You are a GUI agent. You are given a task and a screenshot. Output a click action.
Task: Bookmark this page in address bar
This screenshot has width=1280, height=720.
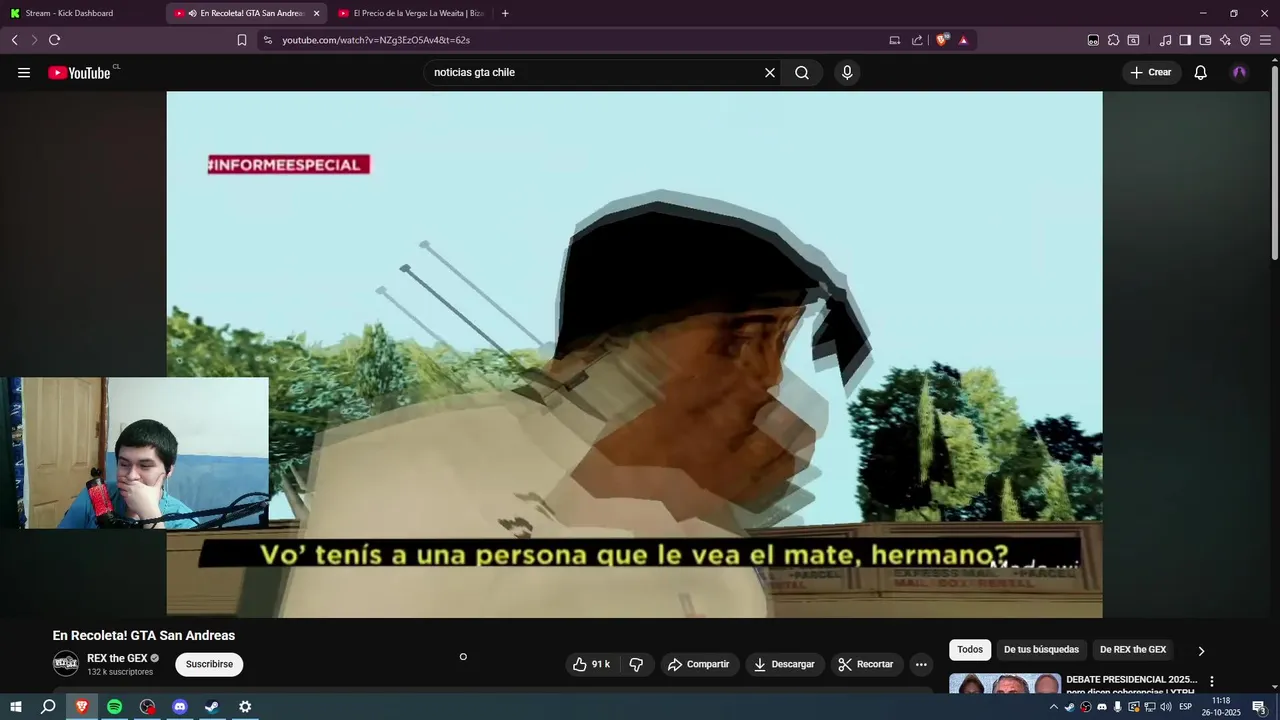click(242, 40)
